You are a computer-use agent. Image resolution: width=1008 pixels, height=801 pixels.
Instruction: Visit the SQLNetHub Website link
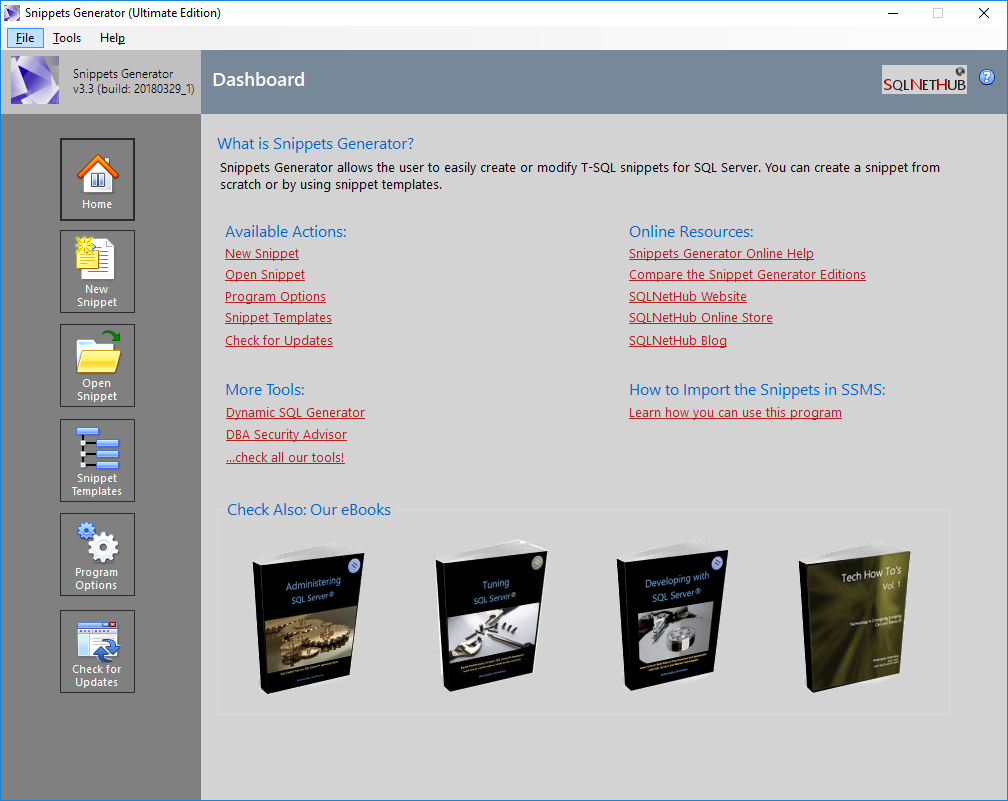[x=688, y=296]
